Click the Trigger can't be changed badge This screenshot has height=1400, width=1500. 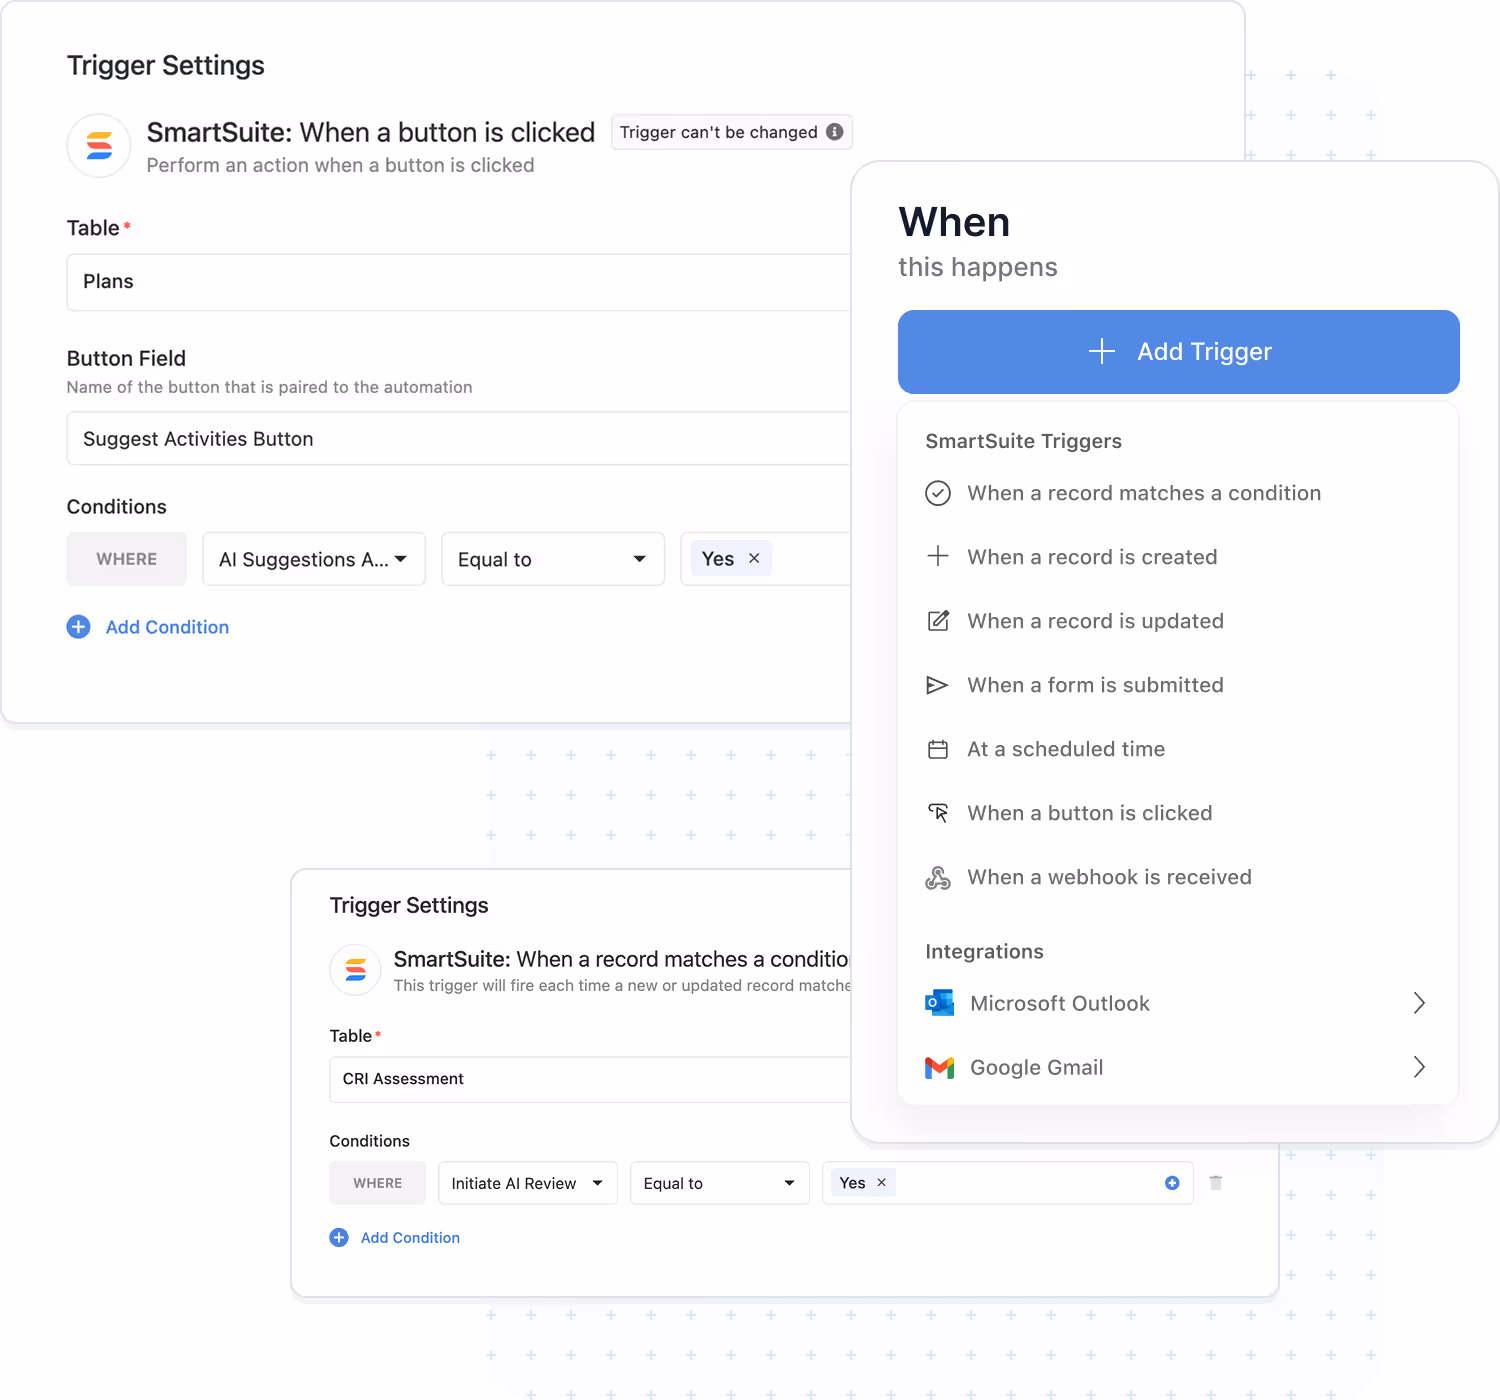click(731, 132)
